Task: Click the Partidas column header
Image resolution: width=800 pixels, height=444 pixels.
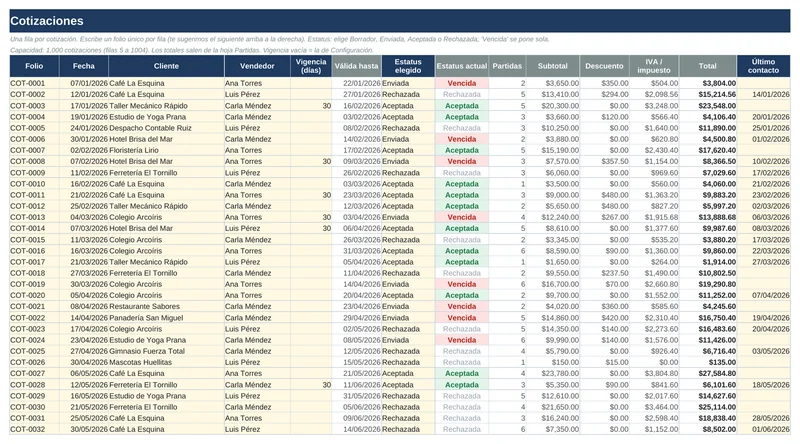Action: (x=507, y=66)
